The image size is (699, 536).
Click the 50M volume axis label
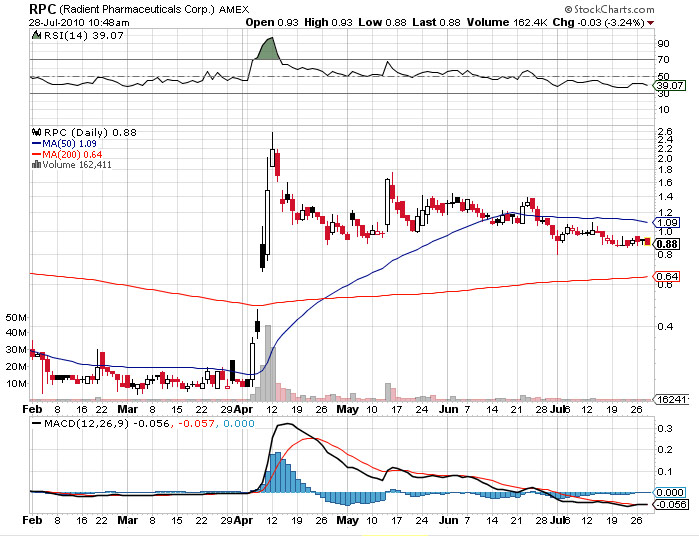16,317
